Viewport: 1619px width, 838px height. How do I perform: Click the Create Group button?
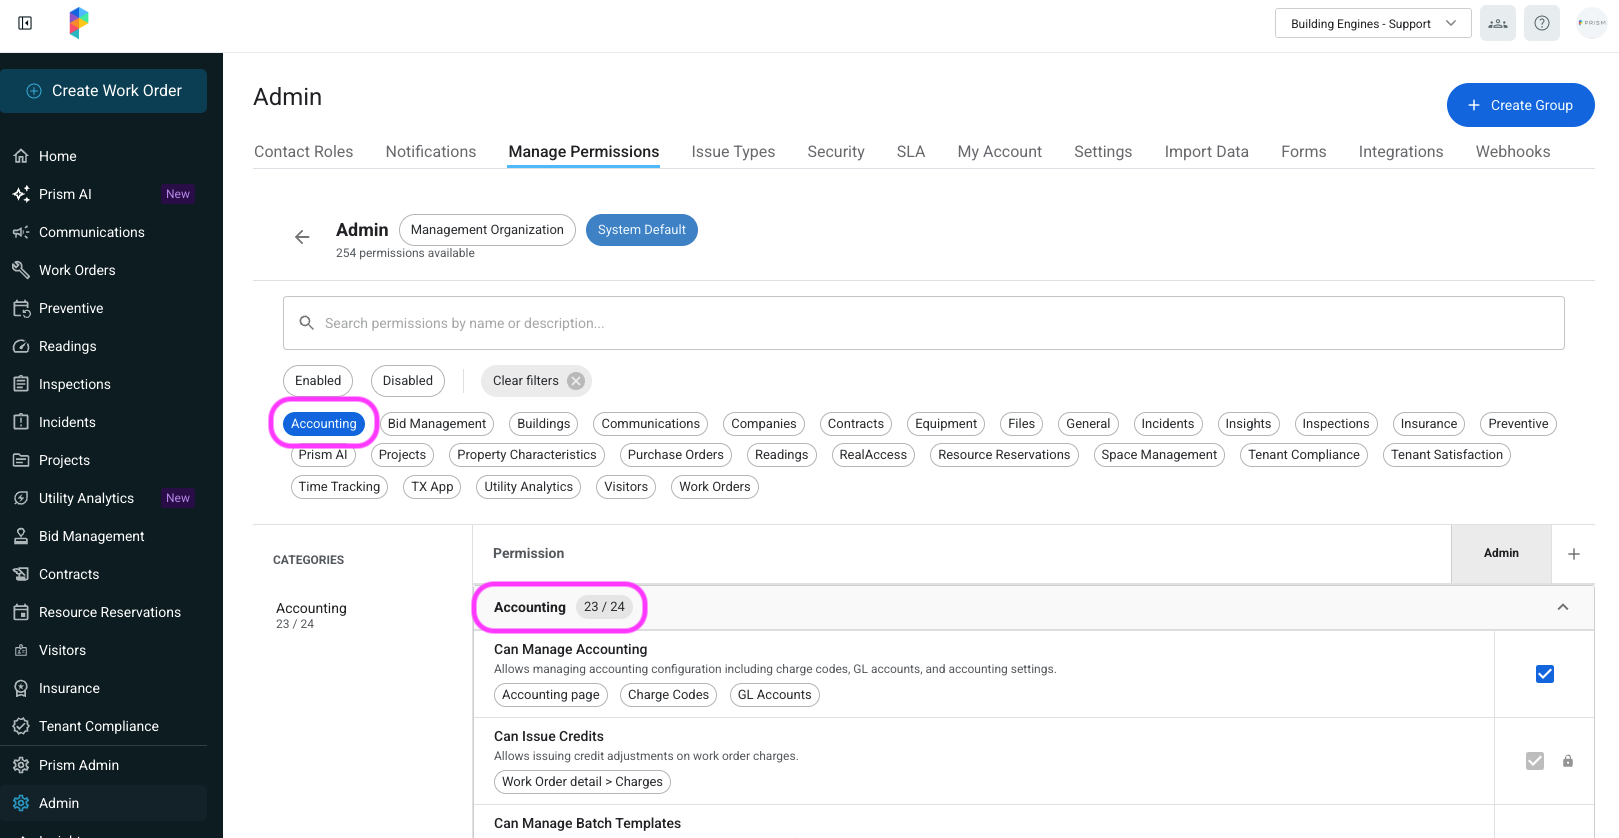point(1520,105)
